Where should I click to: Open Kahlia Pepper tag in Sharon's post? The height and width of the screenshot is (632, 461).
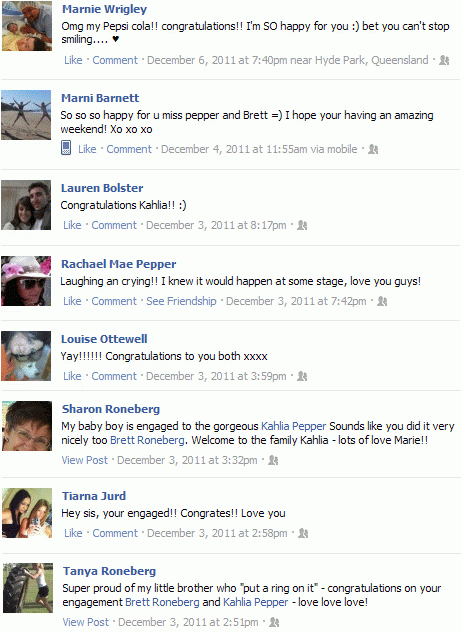tap(293, 426)
